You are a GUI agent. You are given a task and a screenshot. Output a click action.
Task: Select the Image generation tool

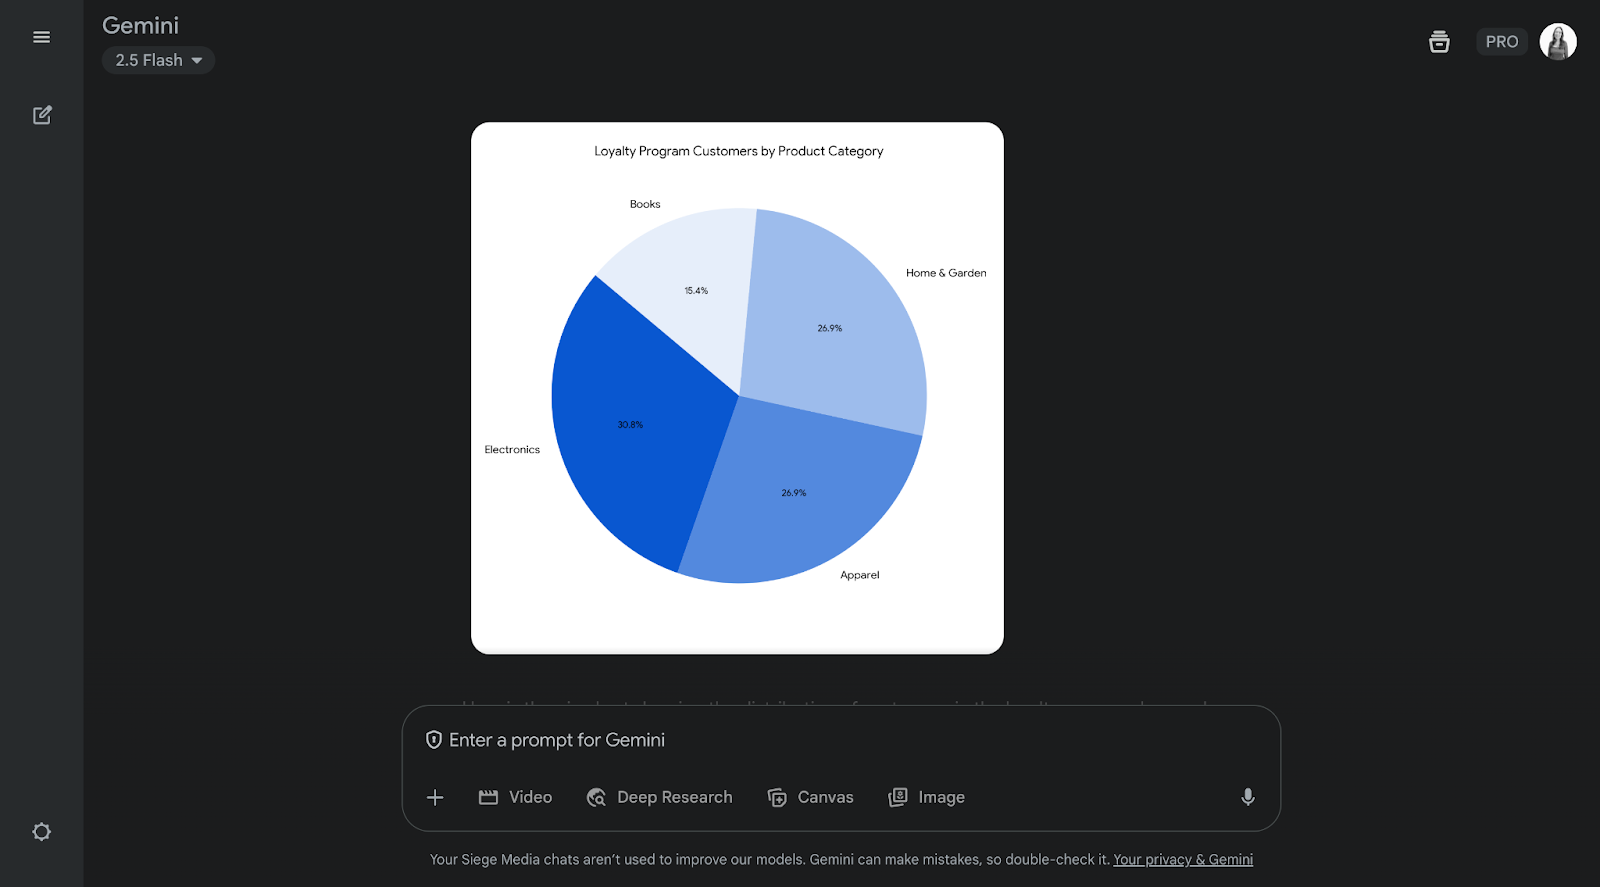pyautogui.click(x=926, y=797)
